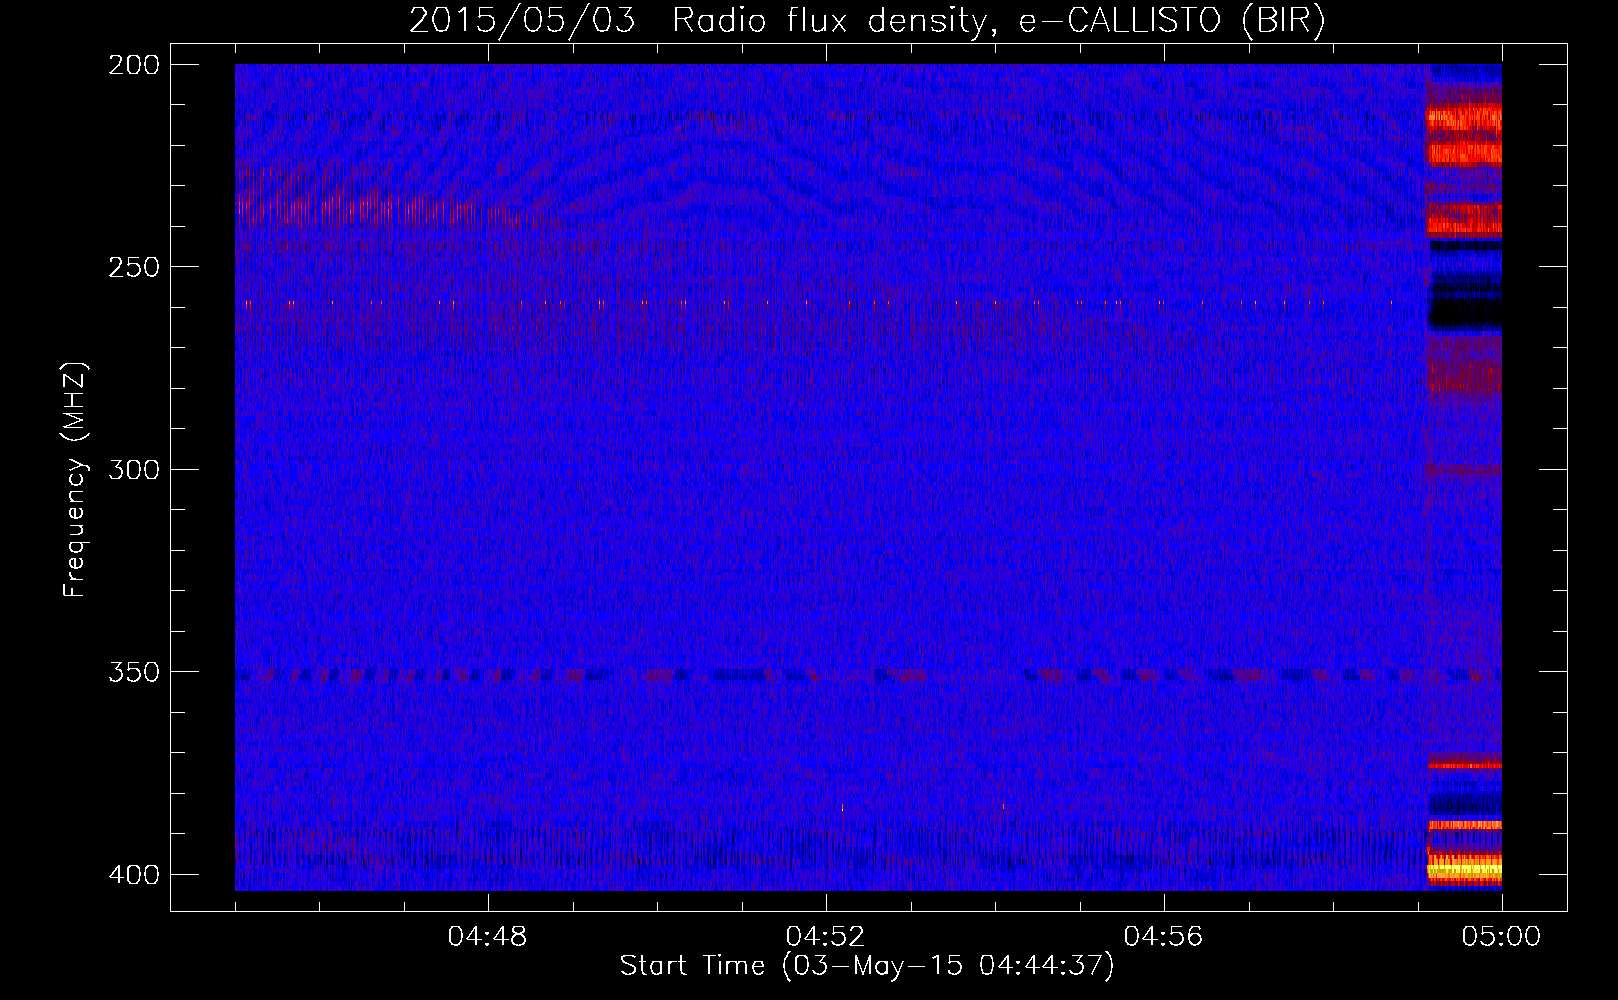Click the 200 frequency tick label

133,65
